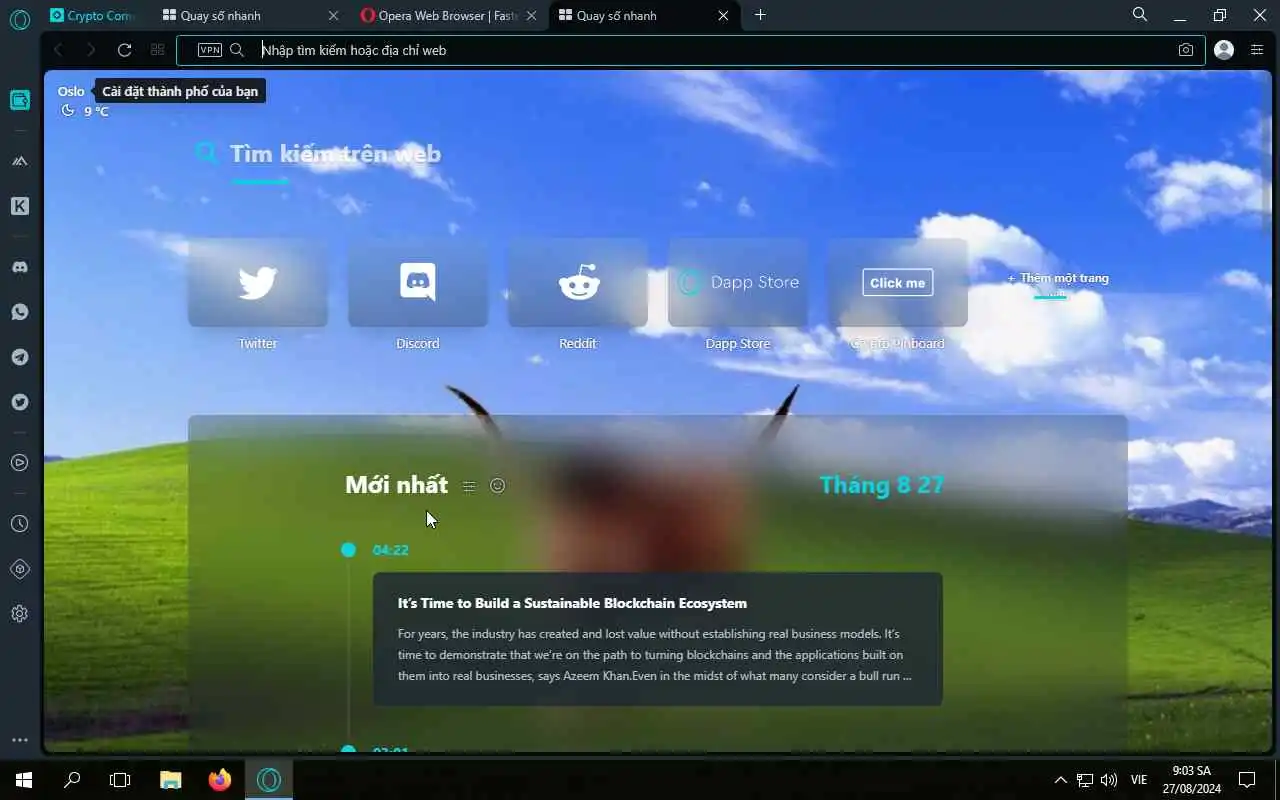1280x800 pixels.
Task: Open the volume tray icon
Action: tap(1108, 780)
